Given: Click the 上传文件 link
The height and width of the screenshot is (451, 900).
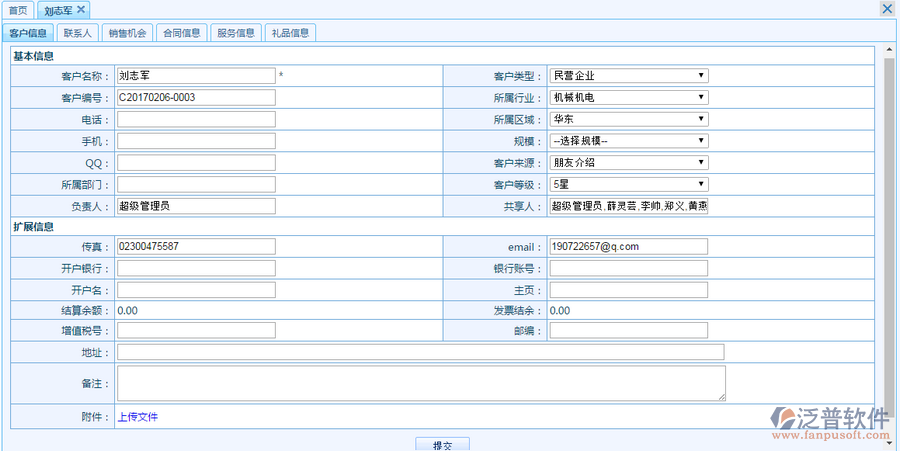Looking at the screenshot, I should click(x=138, y=417).
